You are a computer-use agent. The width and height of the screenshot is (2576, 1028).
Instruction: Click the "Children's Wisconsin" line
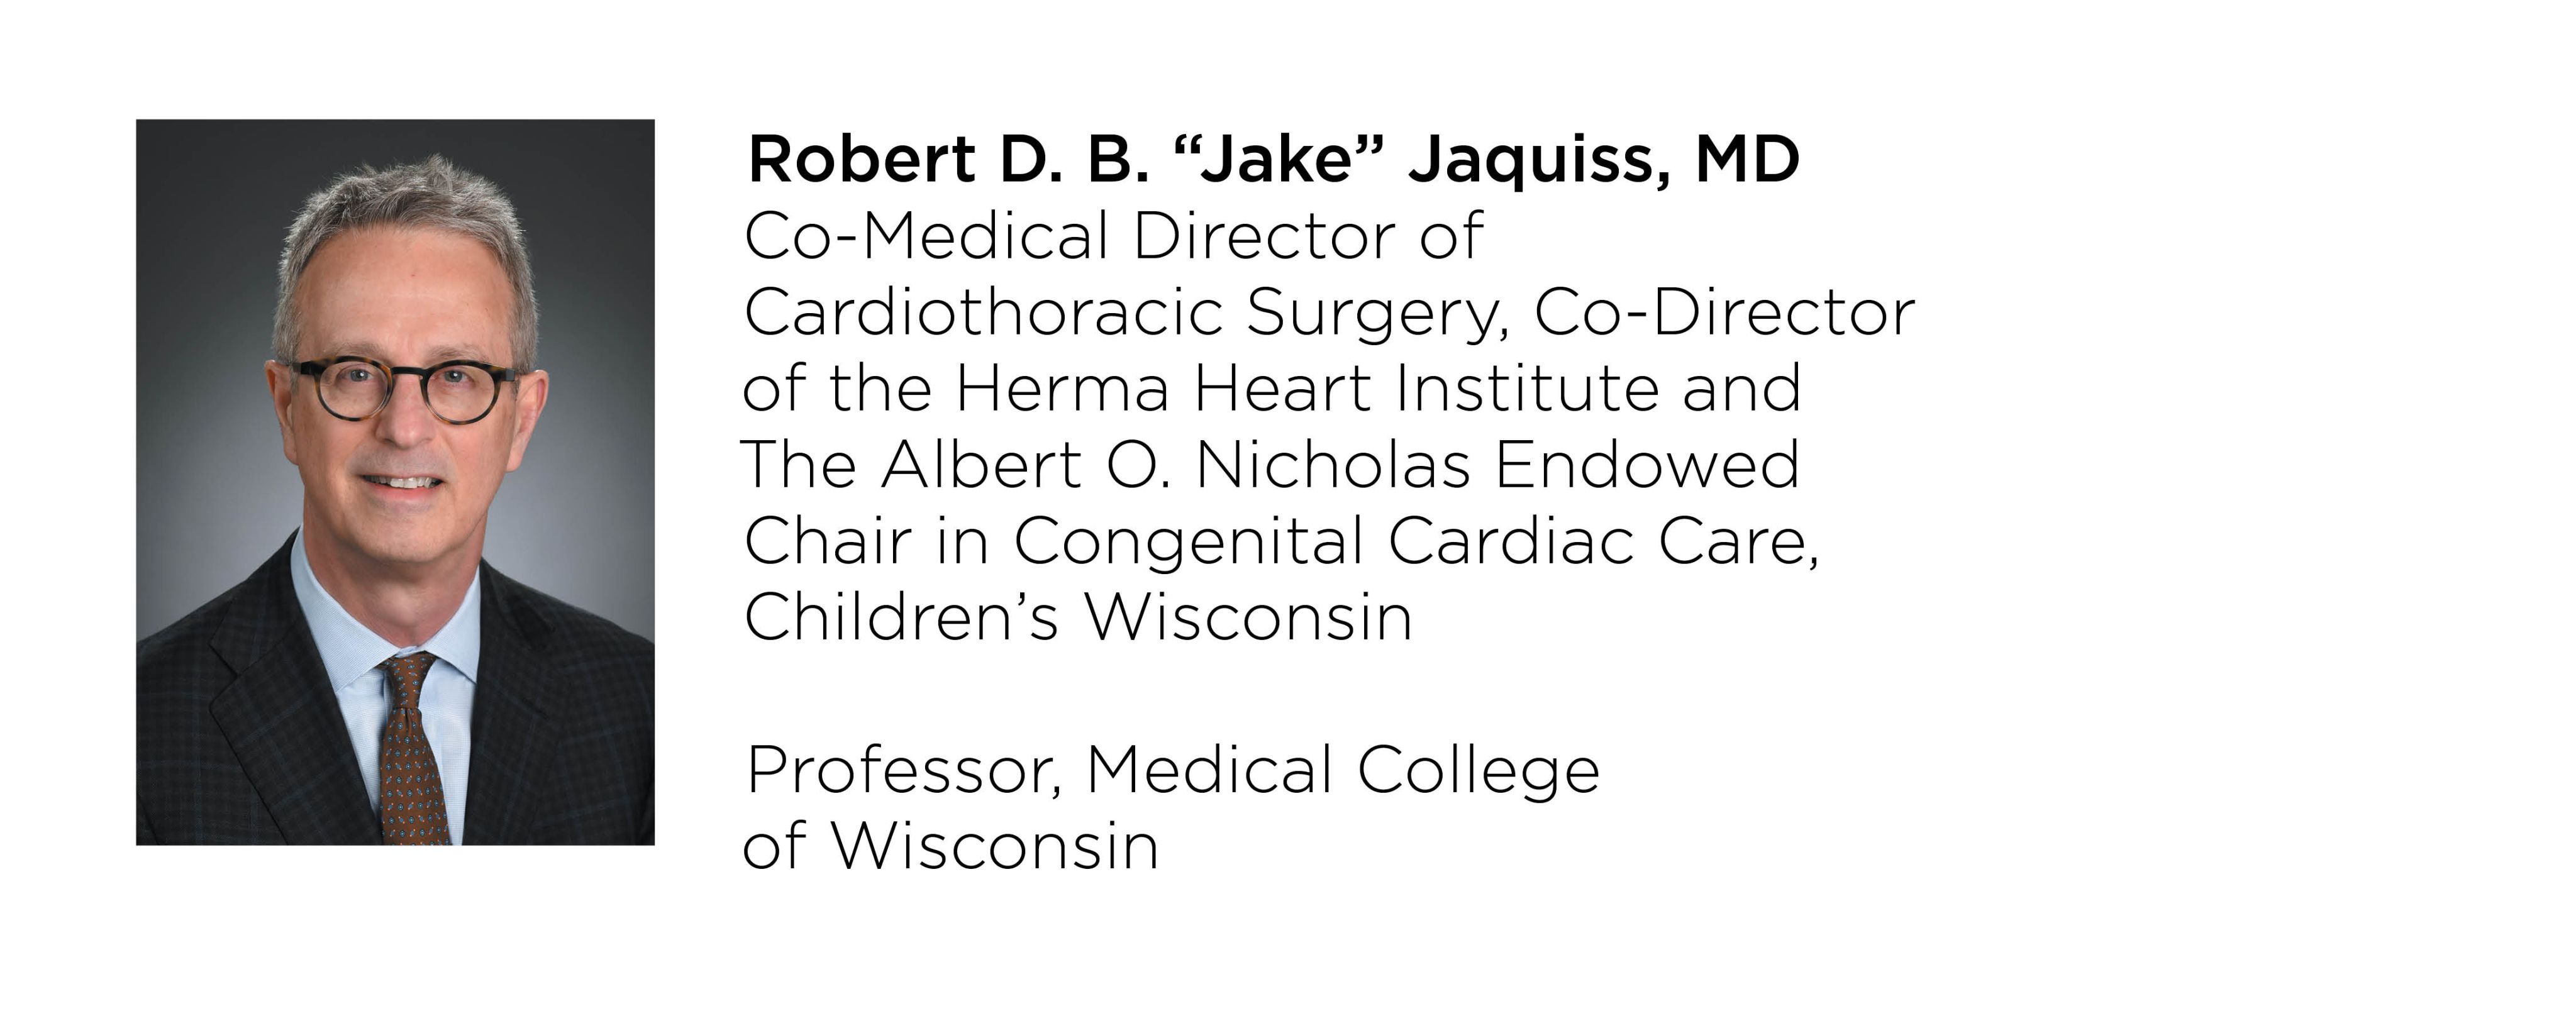1078,617
